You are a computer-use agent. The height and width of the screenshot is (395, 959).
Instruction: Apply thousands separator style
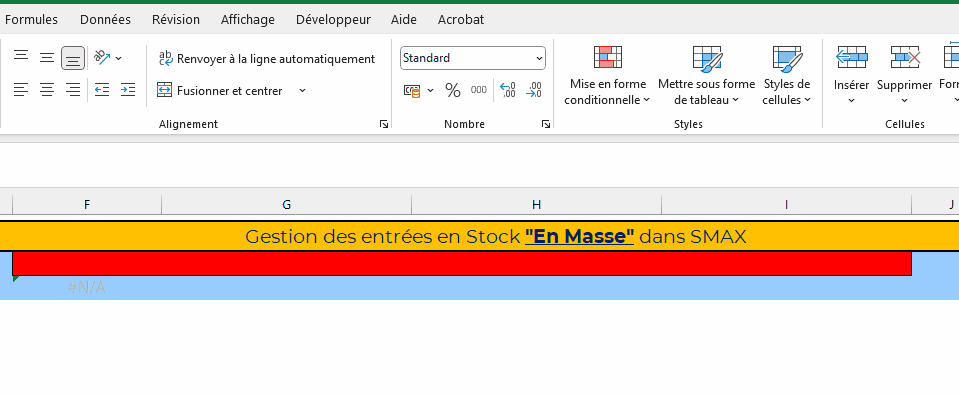(x=478, y=90)
